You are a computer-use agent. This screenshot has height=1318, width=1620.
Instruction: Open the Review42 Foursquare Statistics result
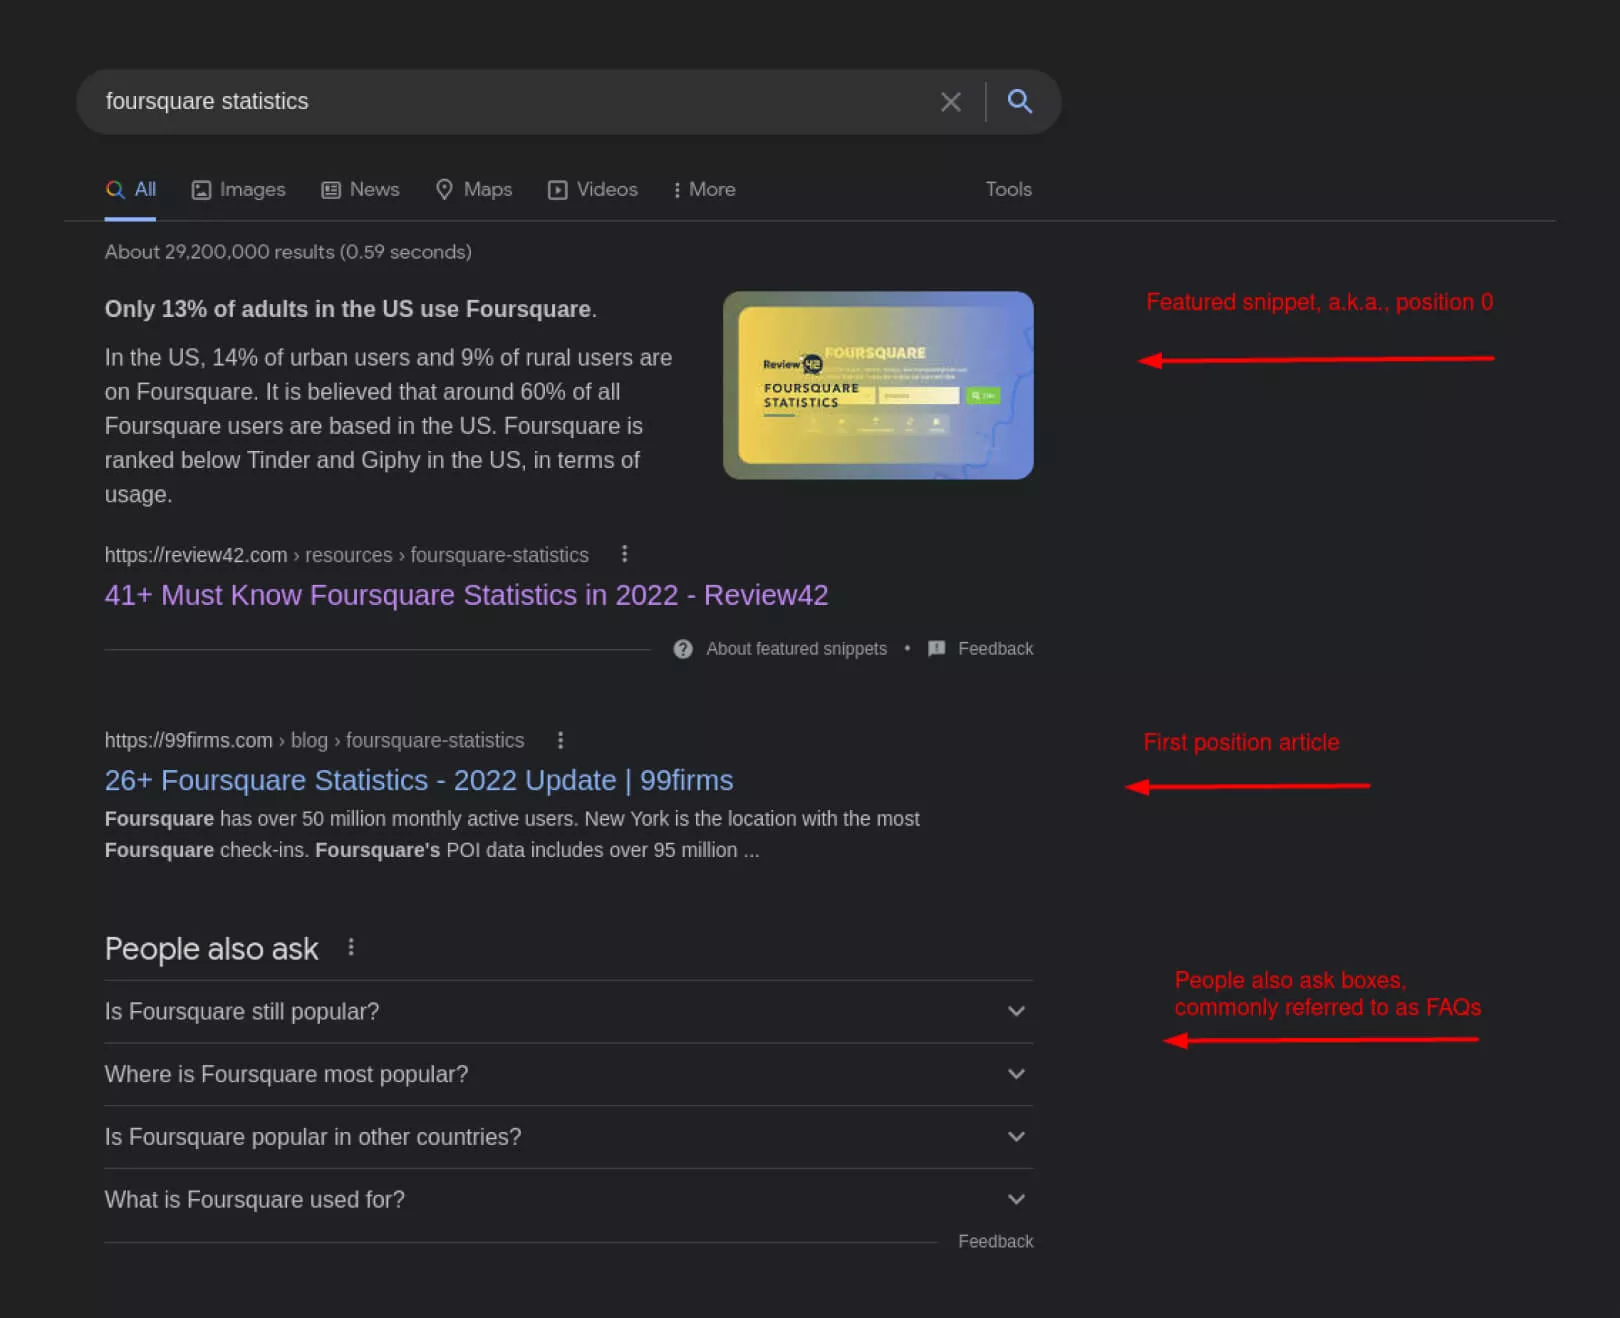click(466, 595)
